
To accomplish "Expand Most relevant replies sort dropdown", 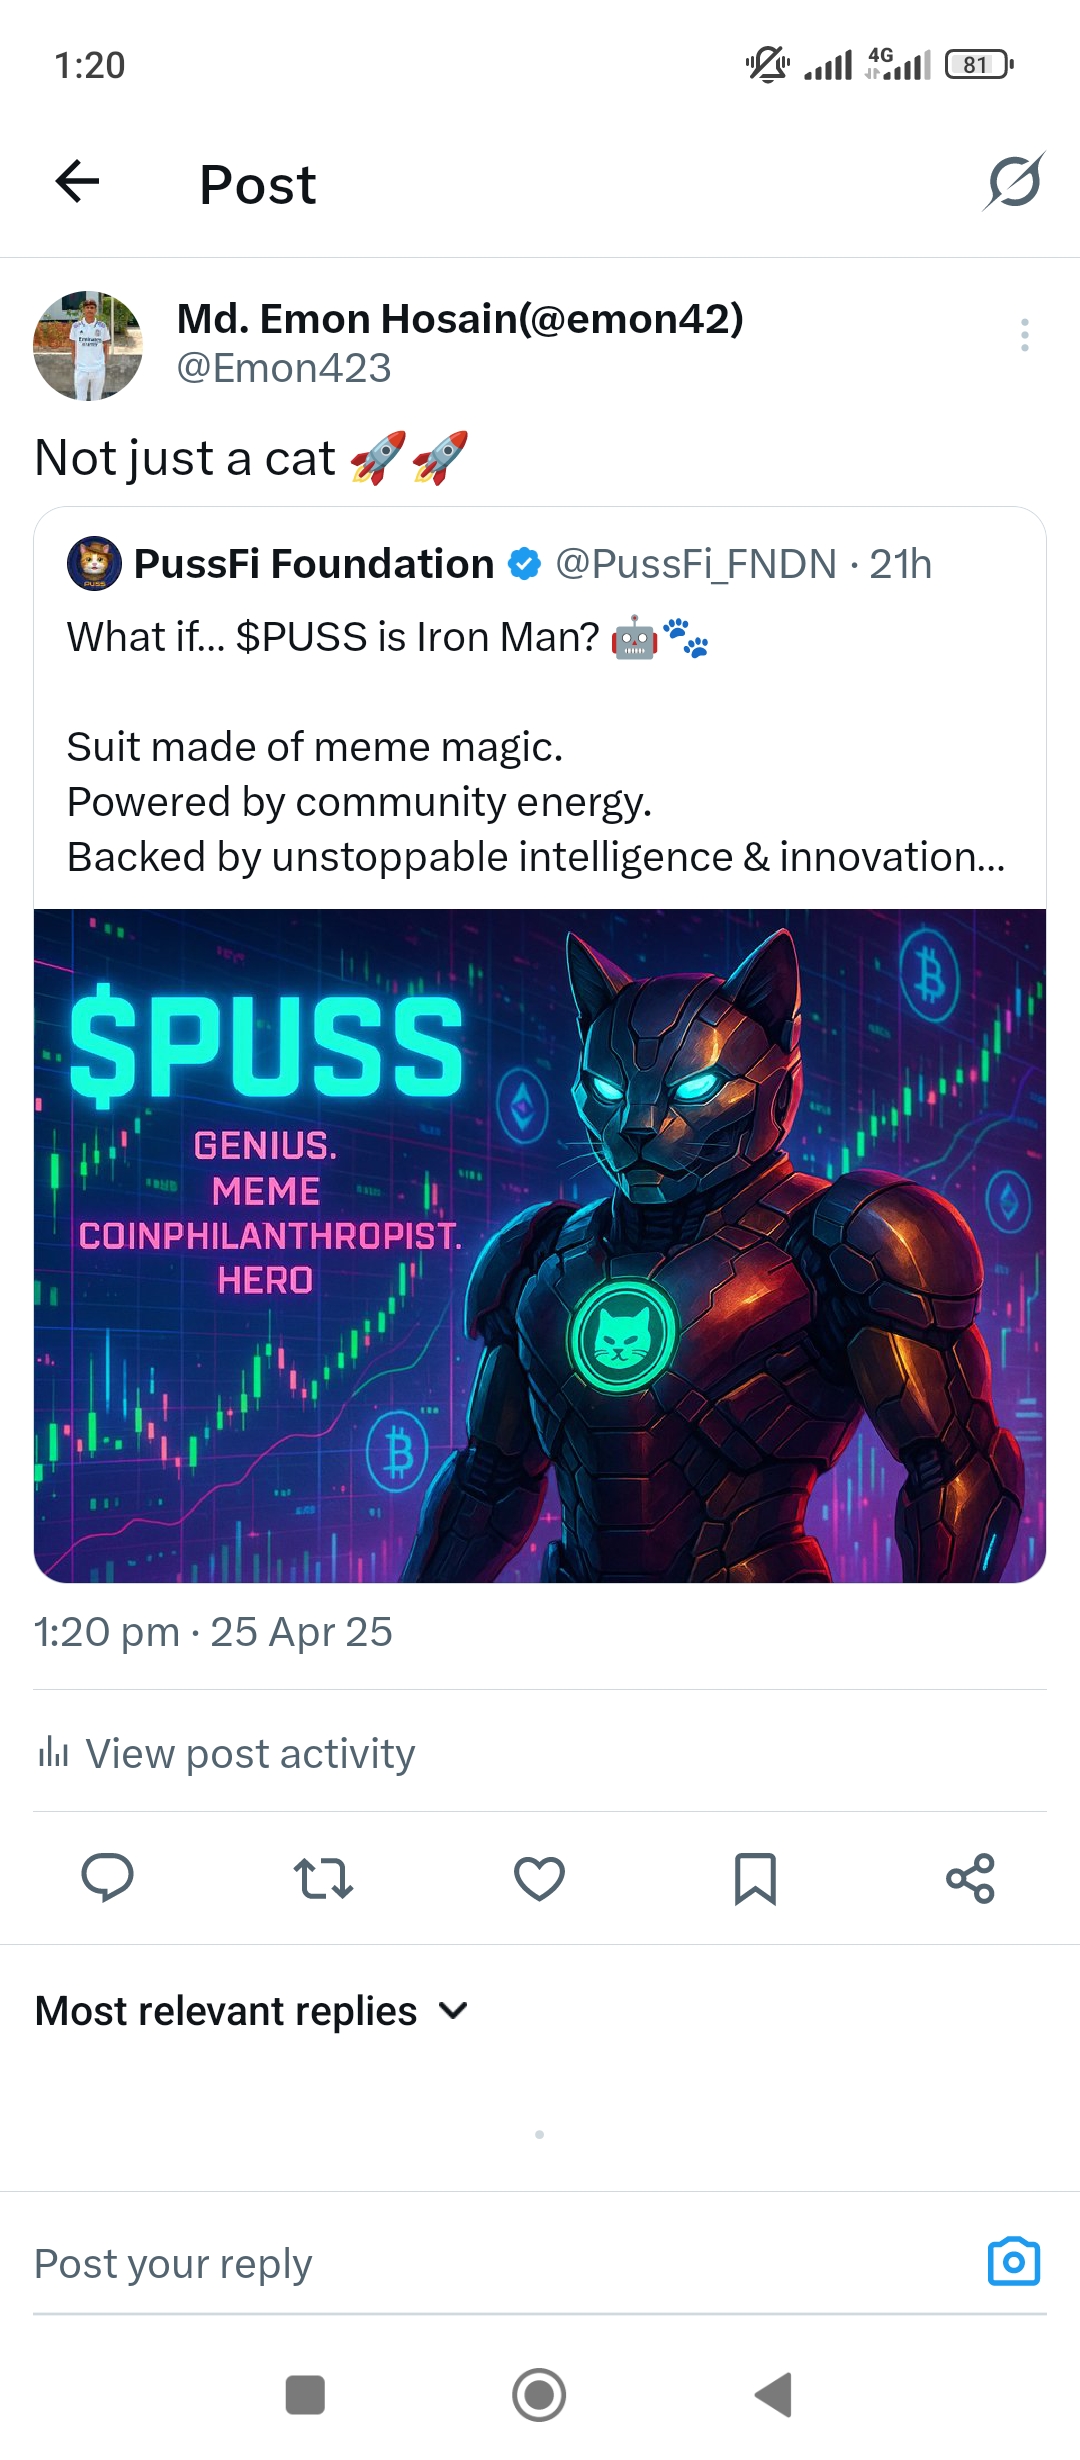I will 251,2011.
